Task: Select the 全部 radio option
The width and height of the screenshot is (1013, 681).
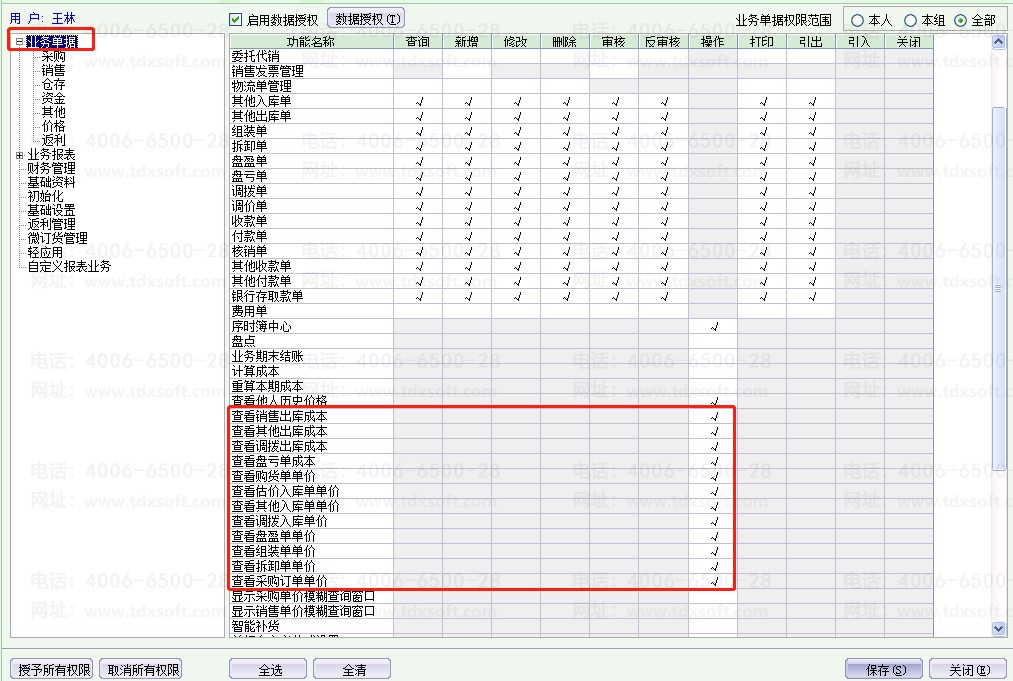Action: 961,20
